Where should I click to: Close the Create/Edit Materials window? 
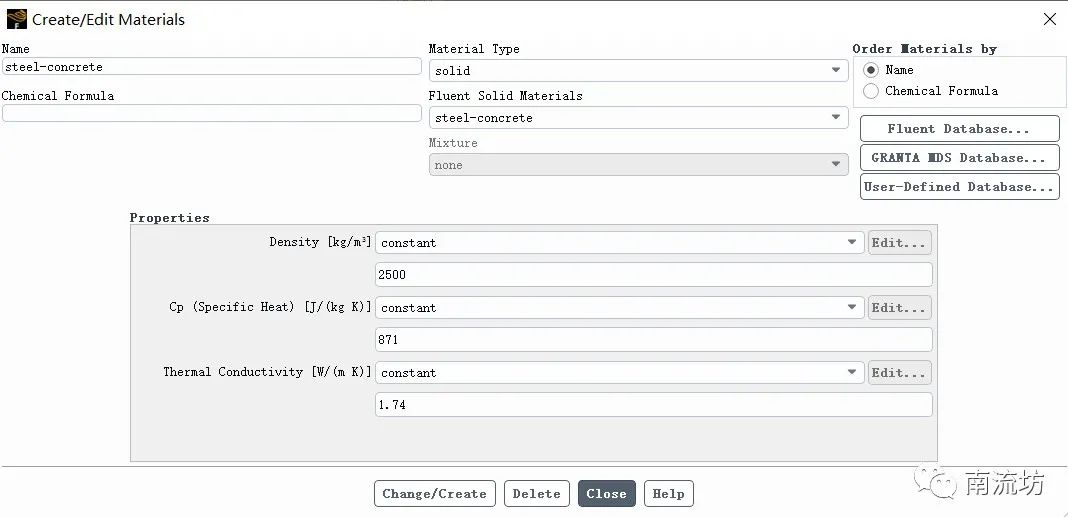click(x=1050, y=20)
